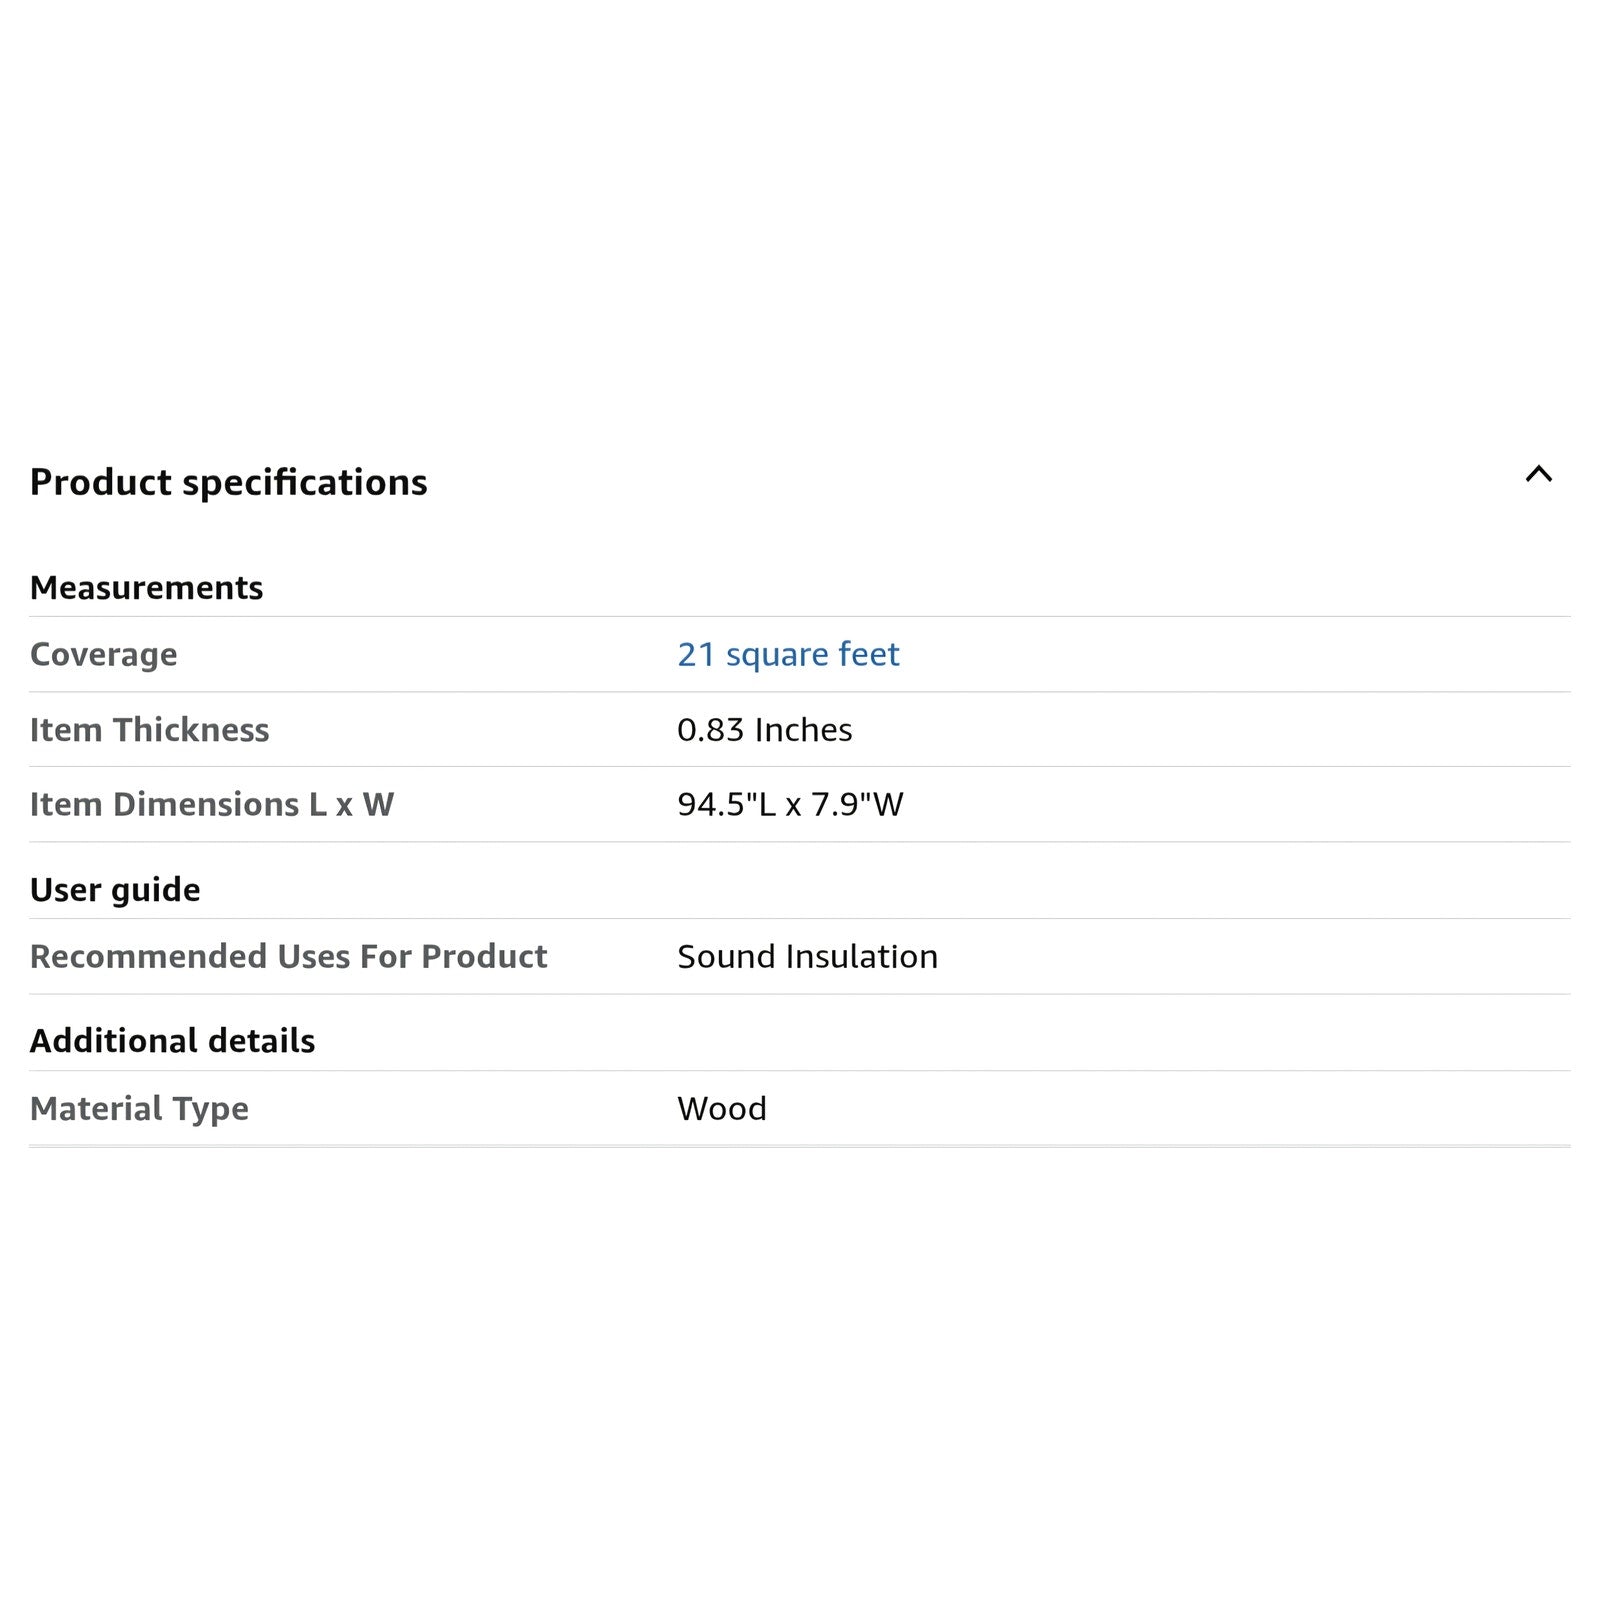Select the Measurements section heading

(146, 587)
